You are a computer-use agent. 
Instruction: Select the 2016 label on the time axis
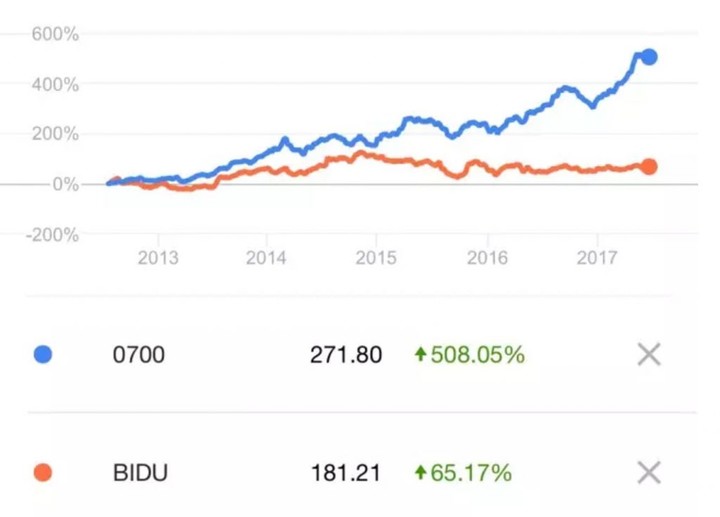point(487,258)
